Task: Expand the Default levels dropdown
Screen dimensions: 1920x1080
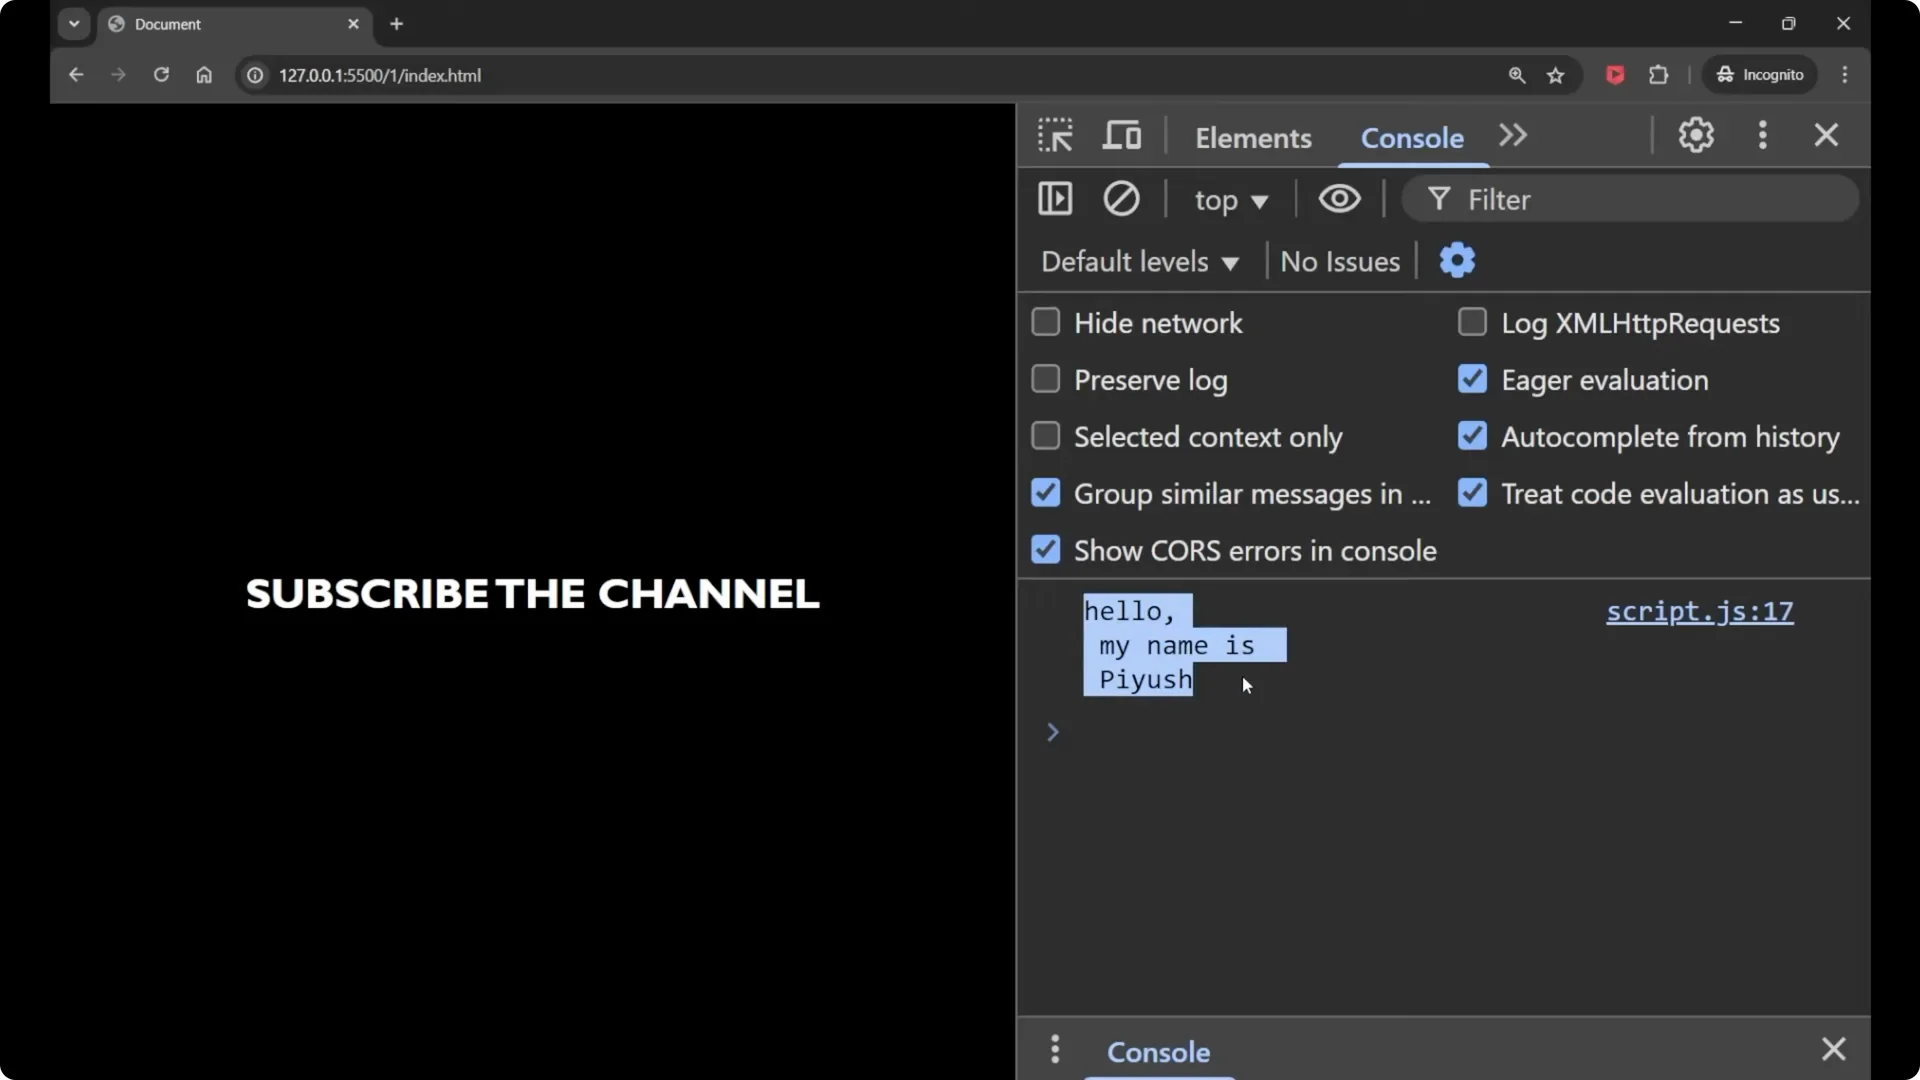Action: pyautogui.click(x=1140, y=262)
